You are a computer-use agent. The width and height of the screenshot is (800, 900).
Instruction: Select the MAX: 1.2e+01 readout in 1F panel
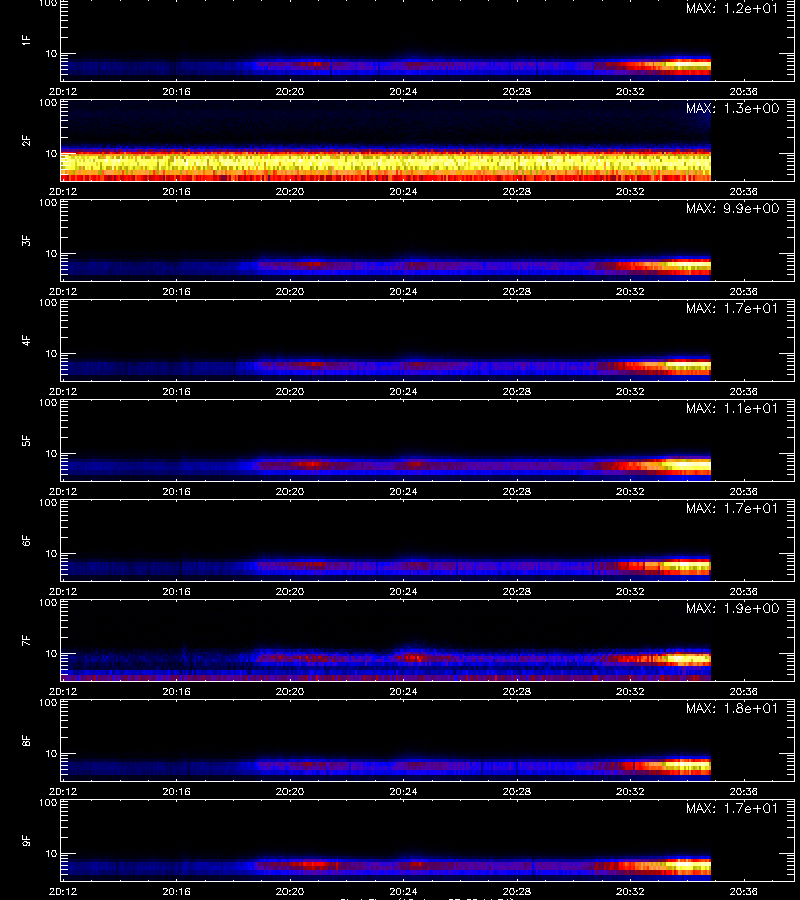coord(732,9)
